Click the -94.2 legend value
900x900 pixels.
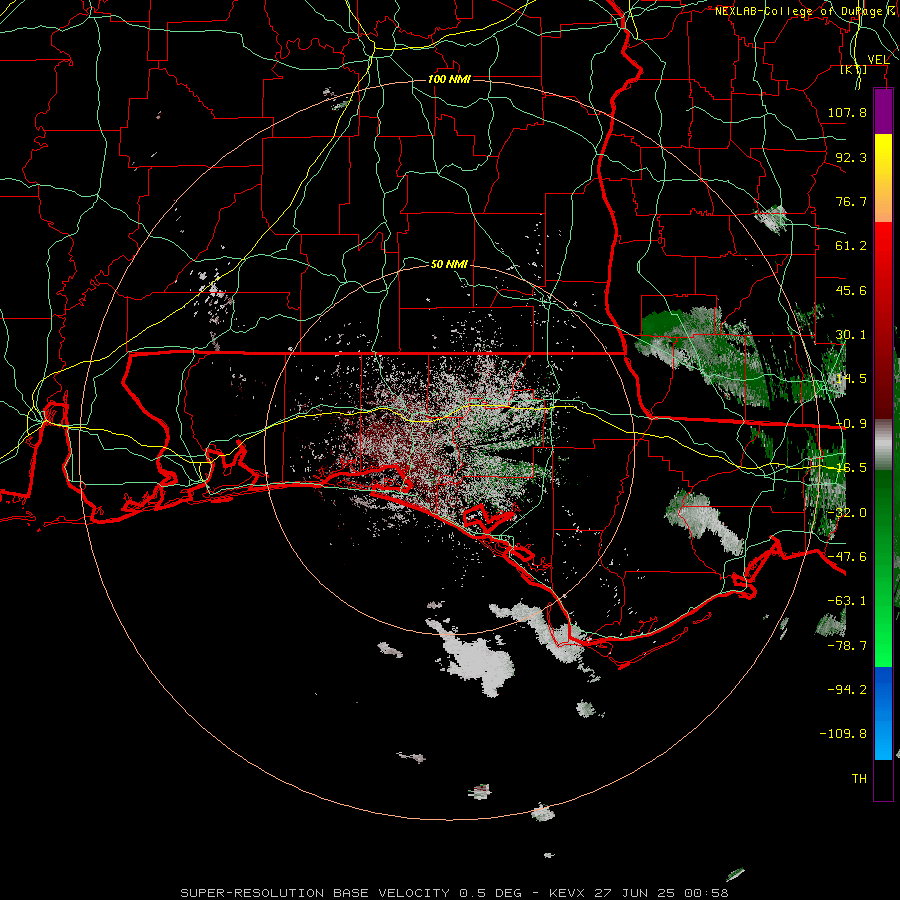pos(847,690)
